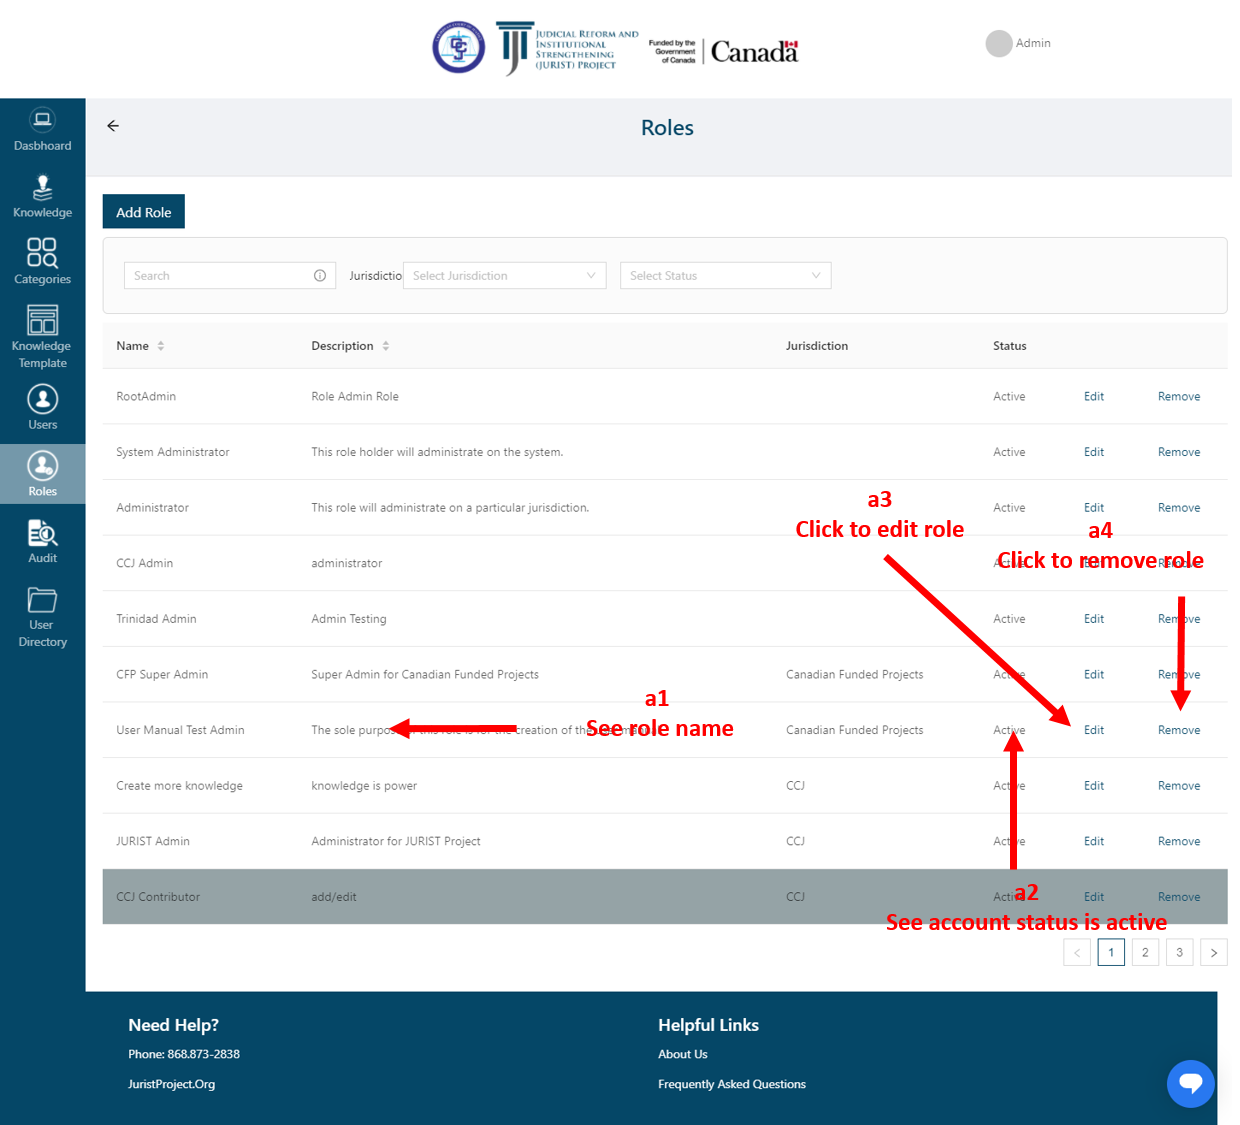Click in the Search field
Screen dimensions: 1240x1125
229,276
